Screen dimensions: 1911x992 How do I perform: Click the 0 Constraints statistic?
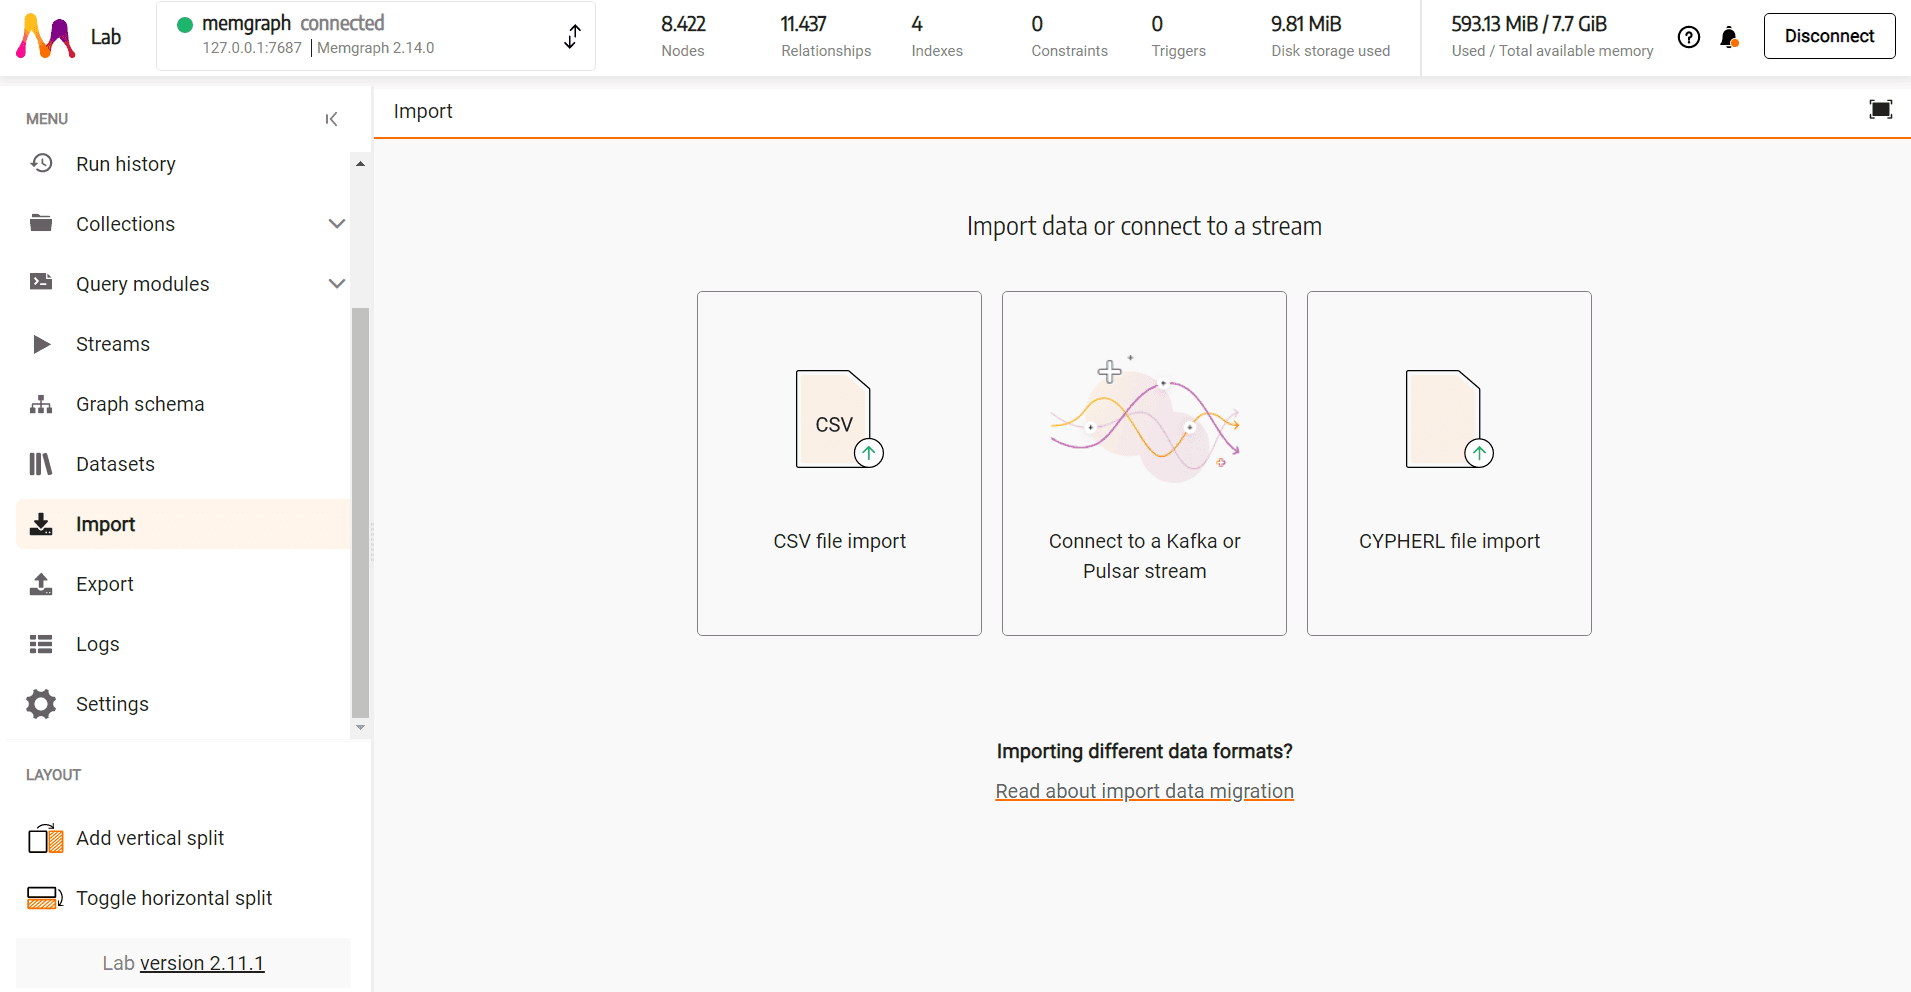(x=1069, y=36)
